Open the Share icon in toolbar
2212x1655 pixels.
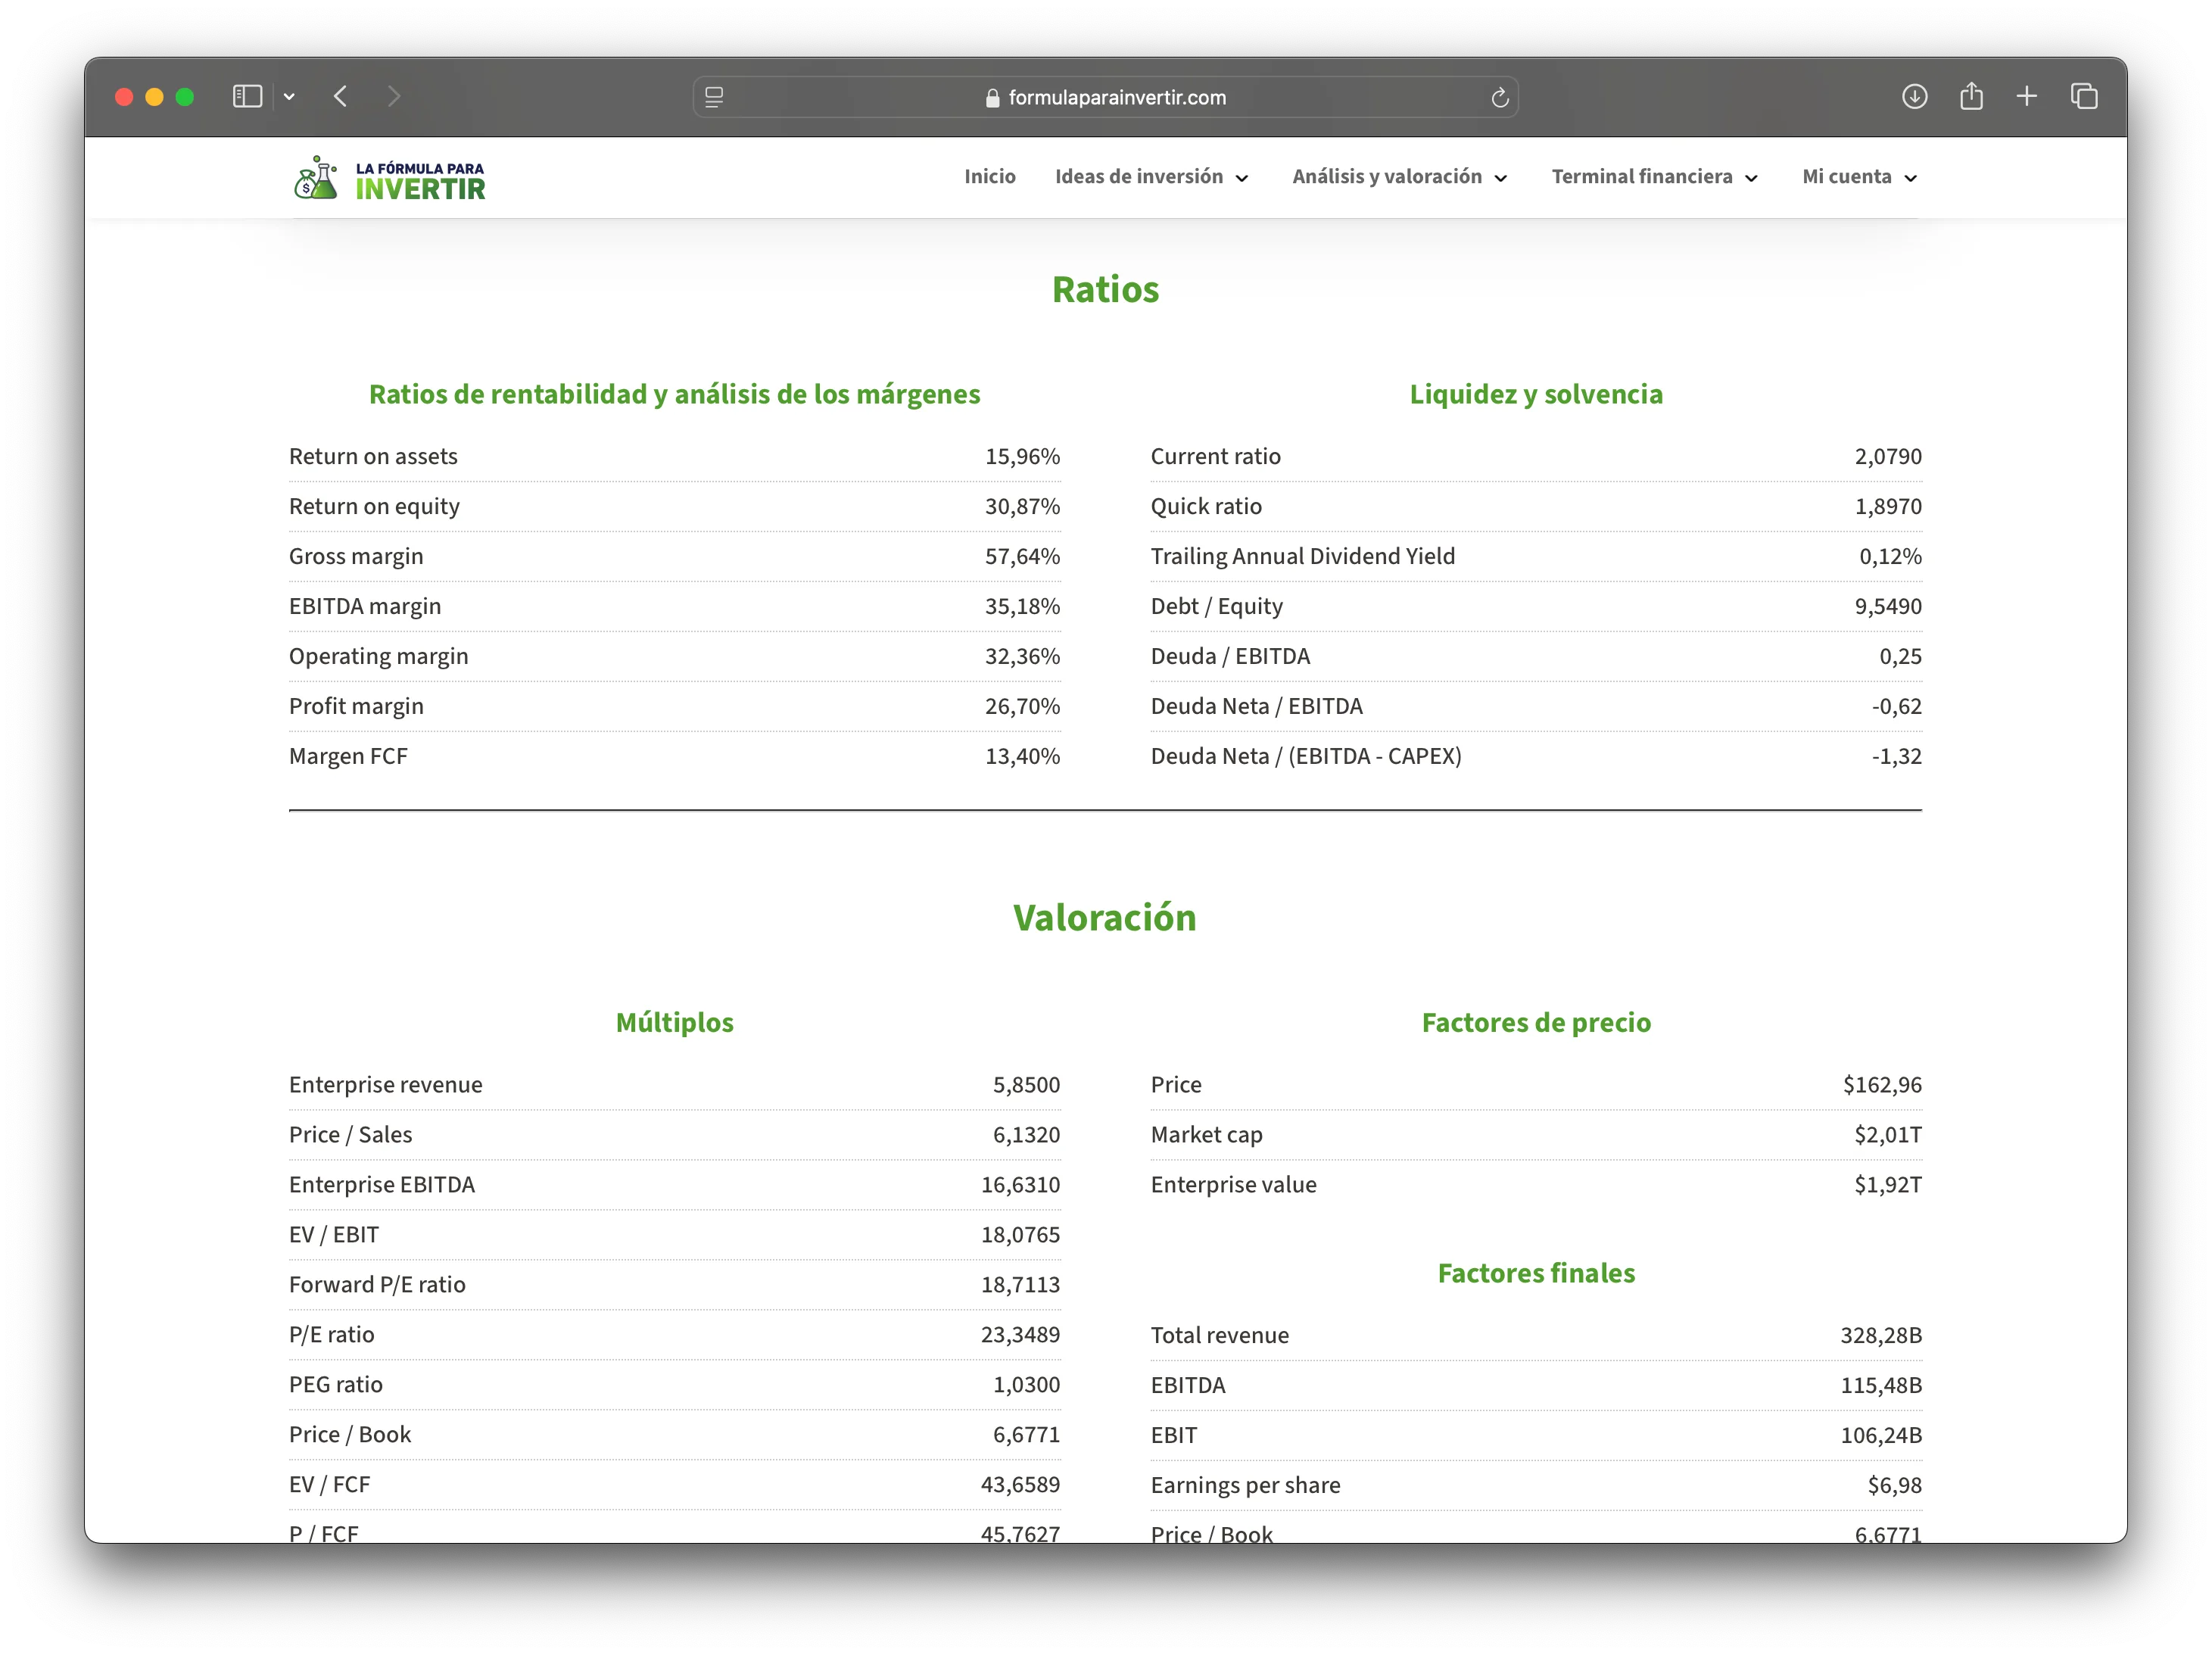click(x=1971, y=96)
